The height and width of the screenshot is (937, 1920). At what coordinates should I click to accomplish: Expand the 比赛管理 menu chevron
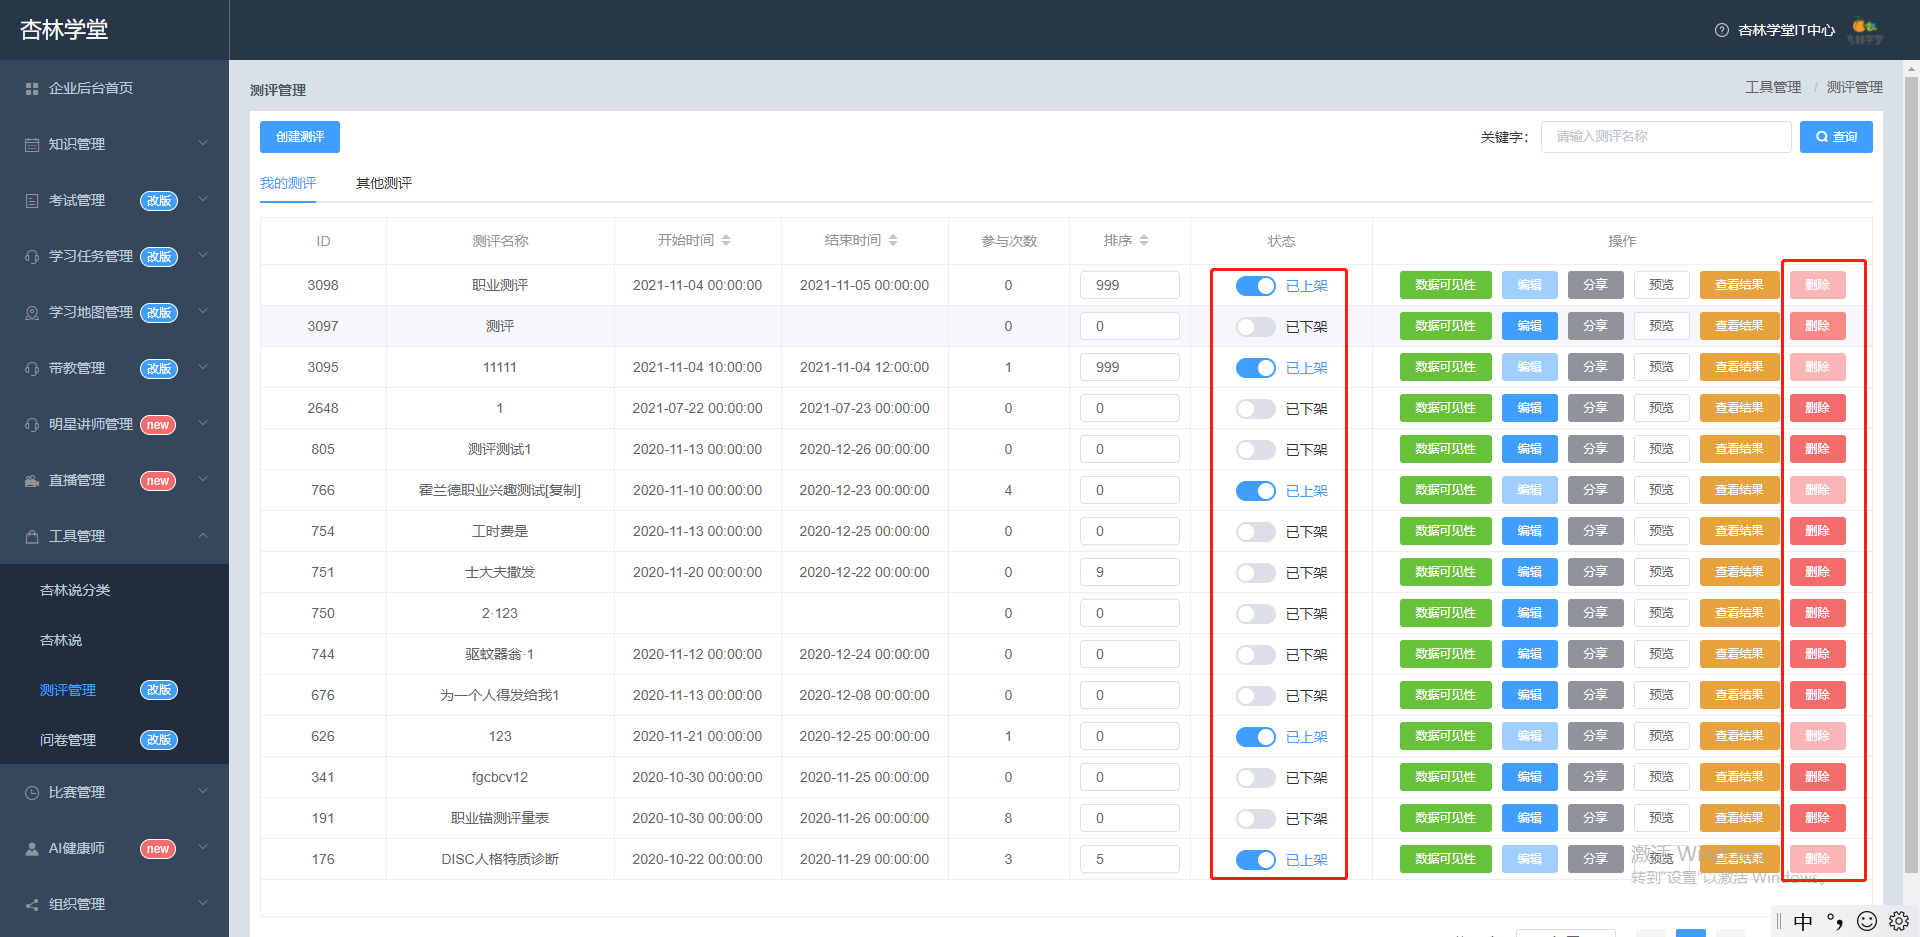tap(203, 792)
